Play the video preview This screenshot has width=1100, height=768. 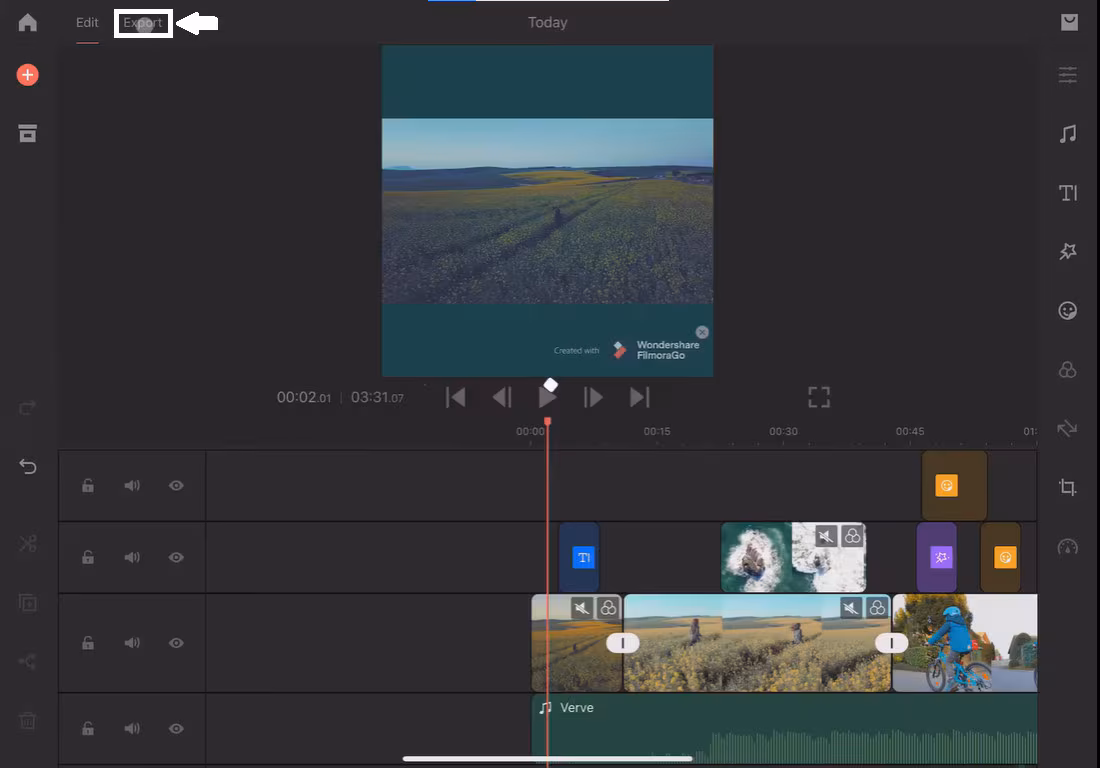(548, 398)
